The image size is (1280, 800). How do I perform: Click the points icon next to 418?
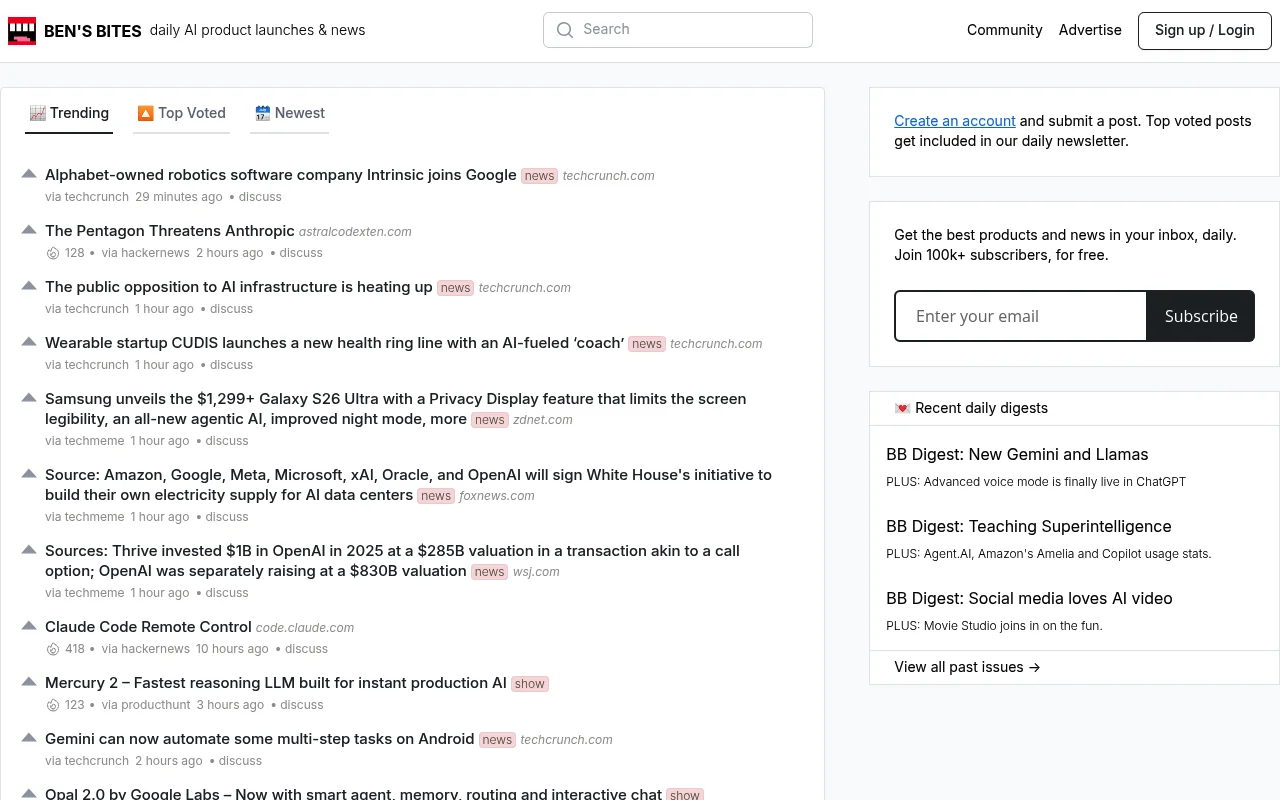(53, 649)
